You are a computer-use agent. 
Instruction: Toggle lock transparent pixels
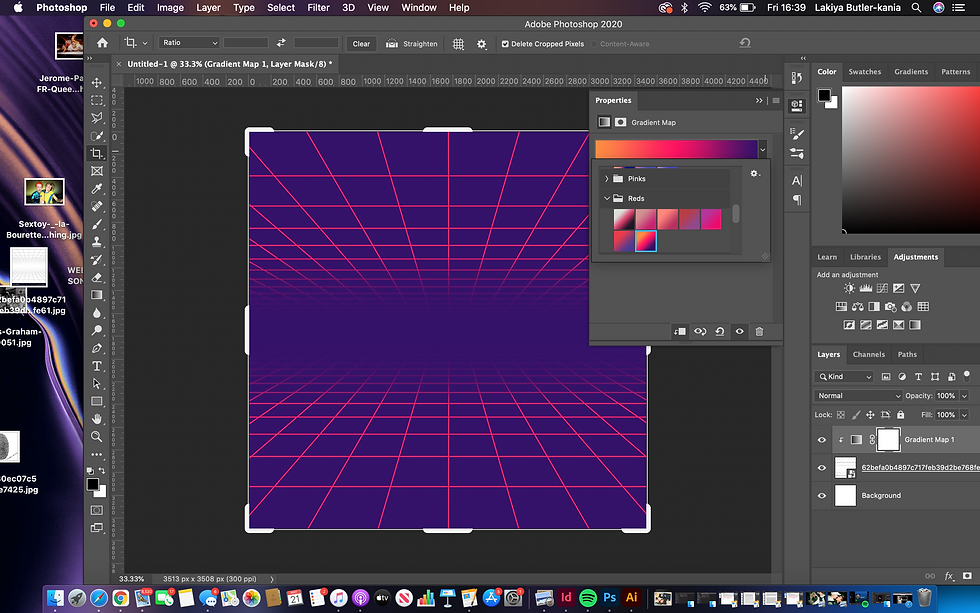pyautogui.click(x=841, y=415)
